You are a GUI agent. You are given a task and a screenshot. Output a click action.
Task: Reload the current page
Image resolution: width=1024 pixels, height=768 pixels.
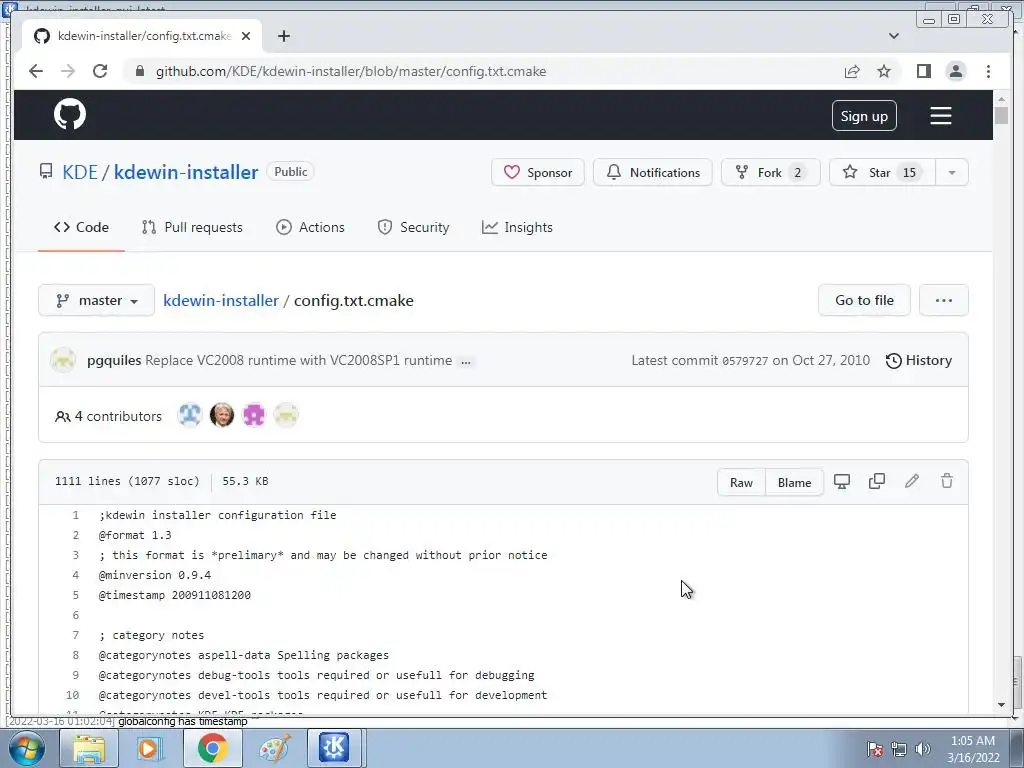tap(100, 71)
